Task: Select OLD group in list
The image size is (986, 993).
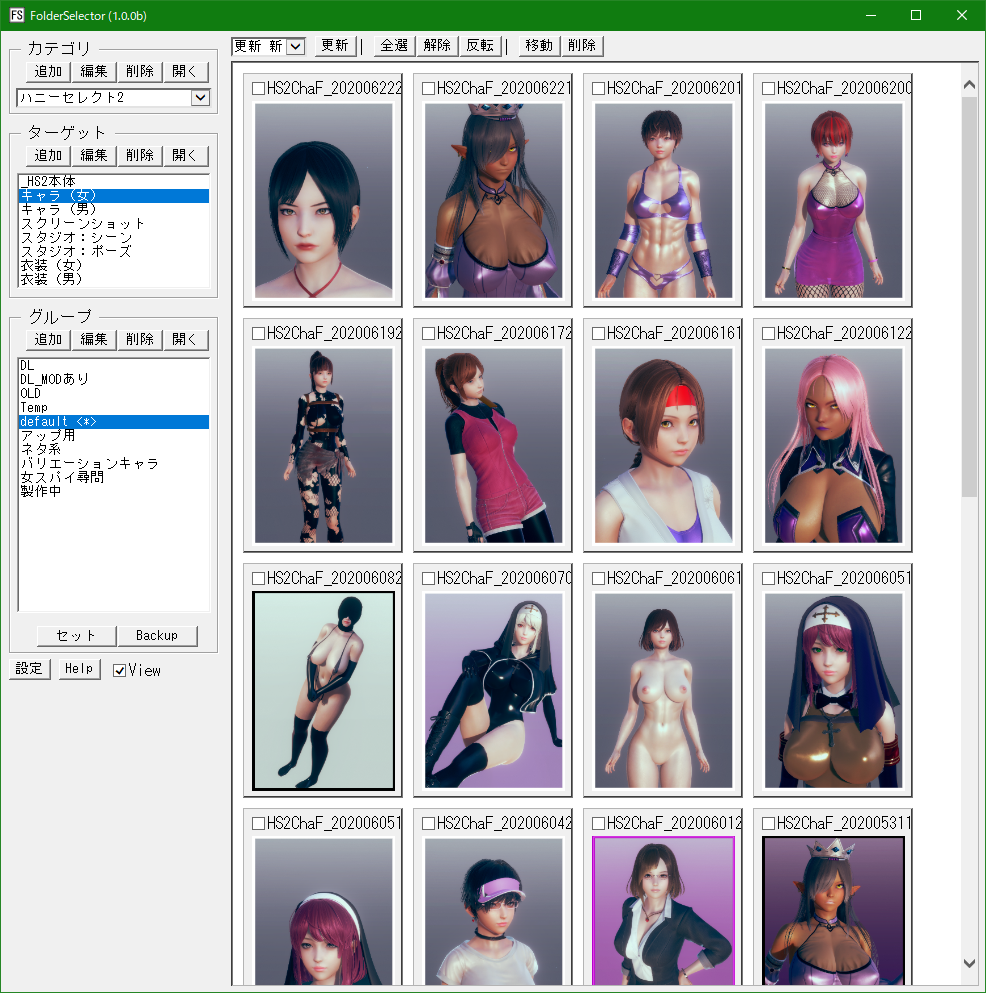Action: (x=114, y=394)
